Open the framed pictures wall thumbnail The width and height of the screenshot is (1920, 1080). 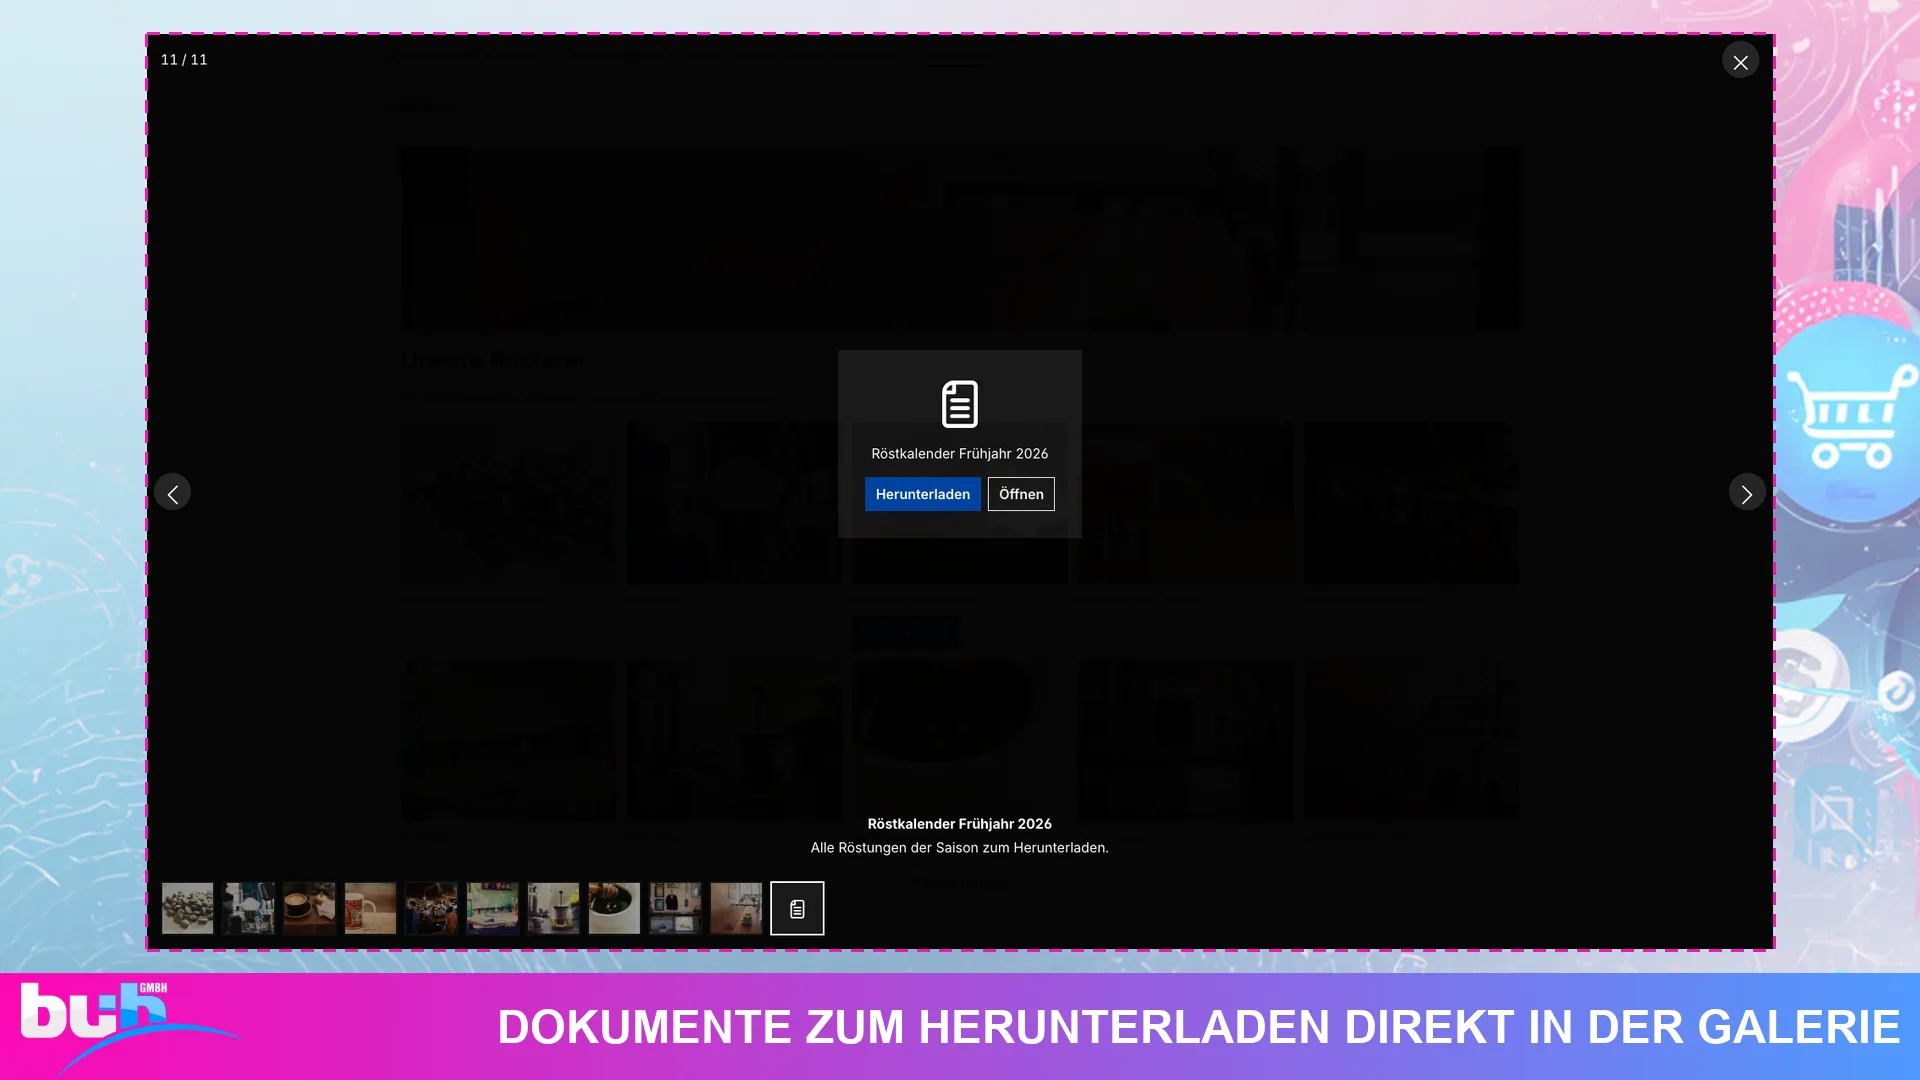[x=675, y=908]
